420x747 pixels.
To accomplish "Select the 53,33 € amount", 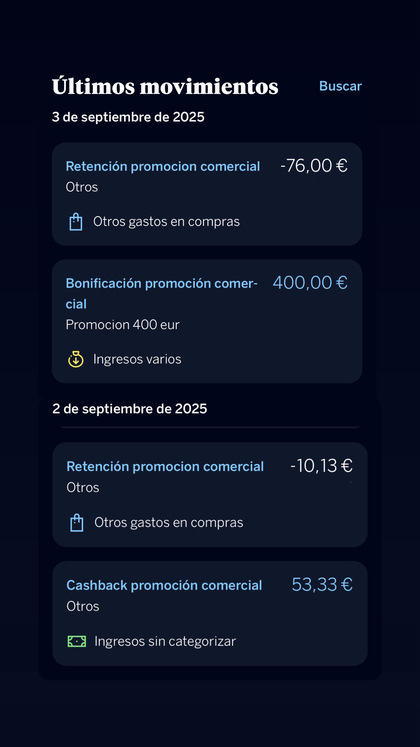I will [322, 585].
